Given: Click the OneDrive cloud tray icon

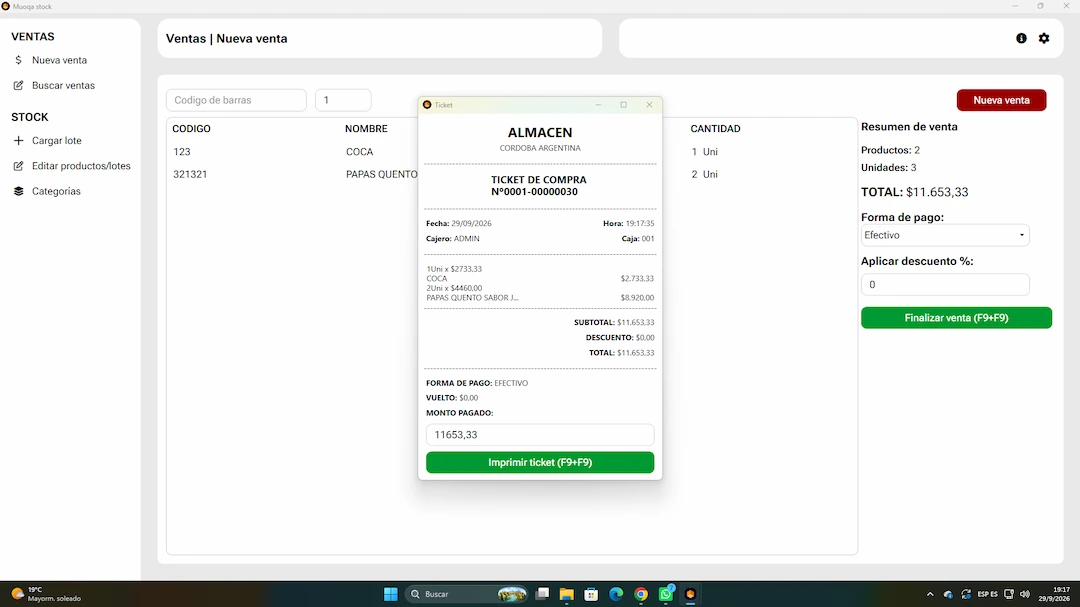Looking at the screenshot, I should [x=948, y=595].
